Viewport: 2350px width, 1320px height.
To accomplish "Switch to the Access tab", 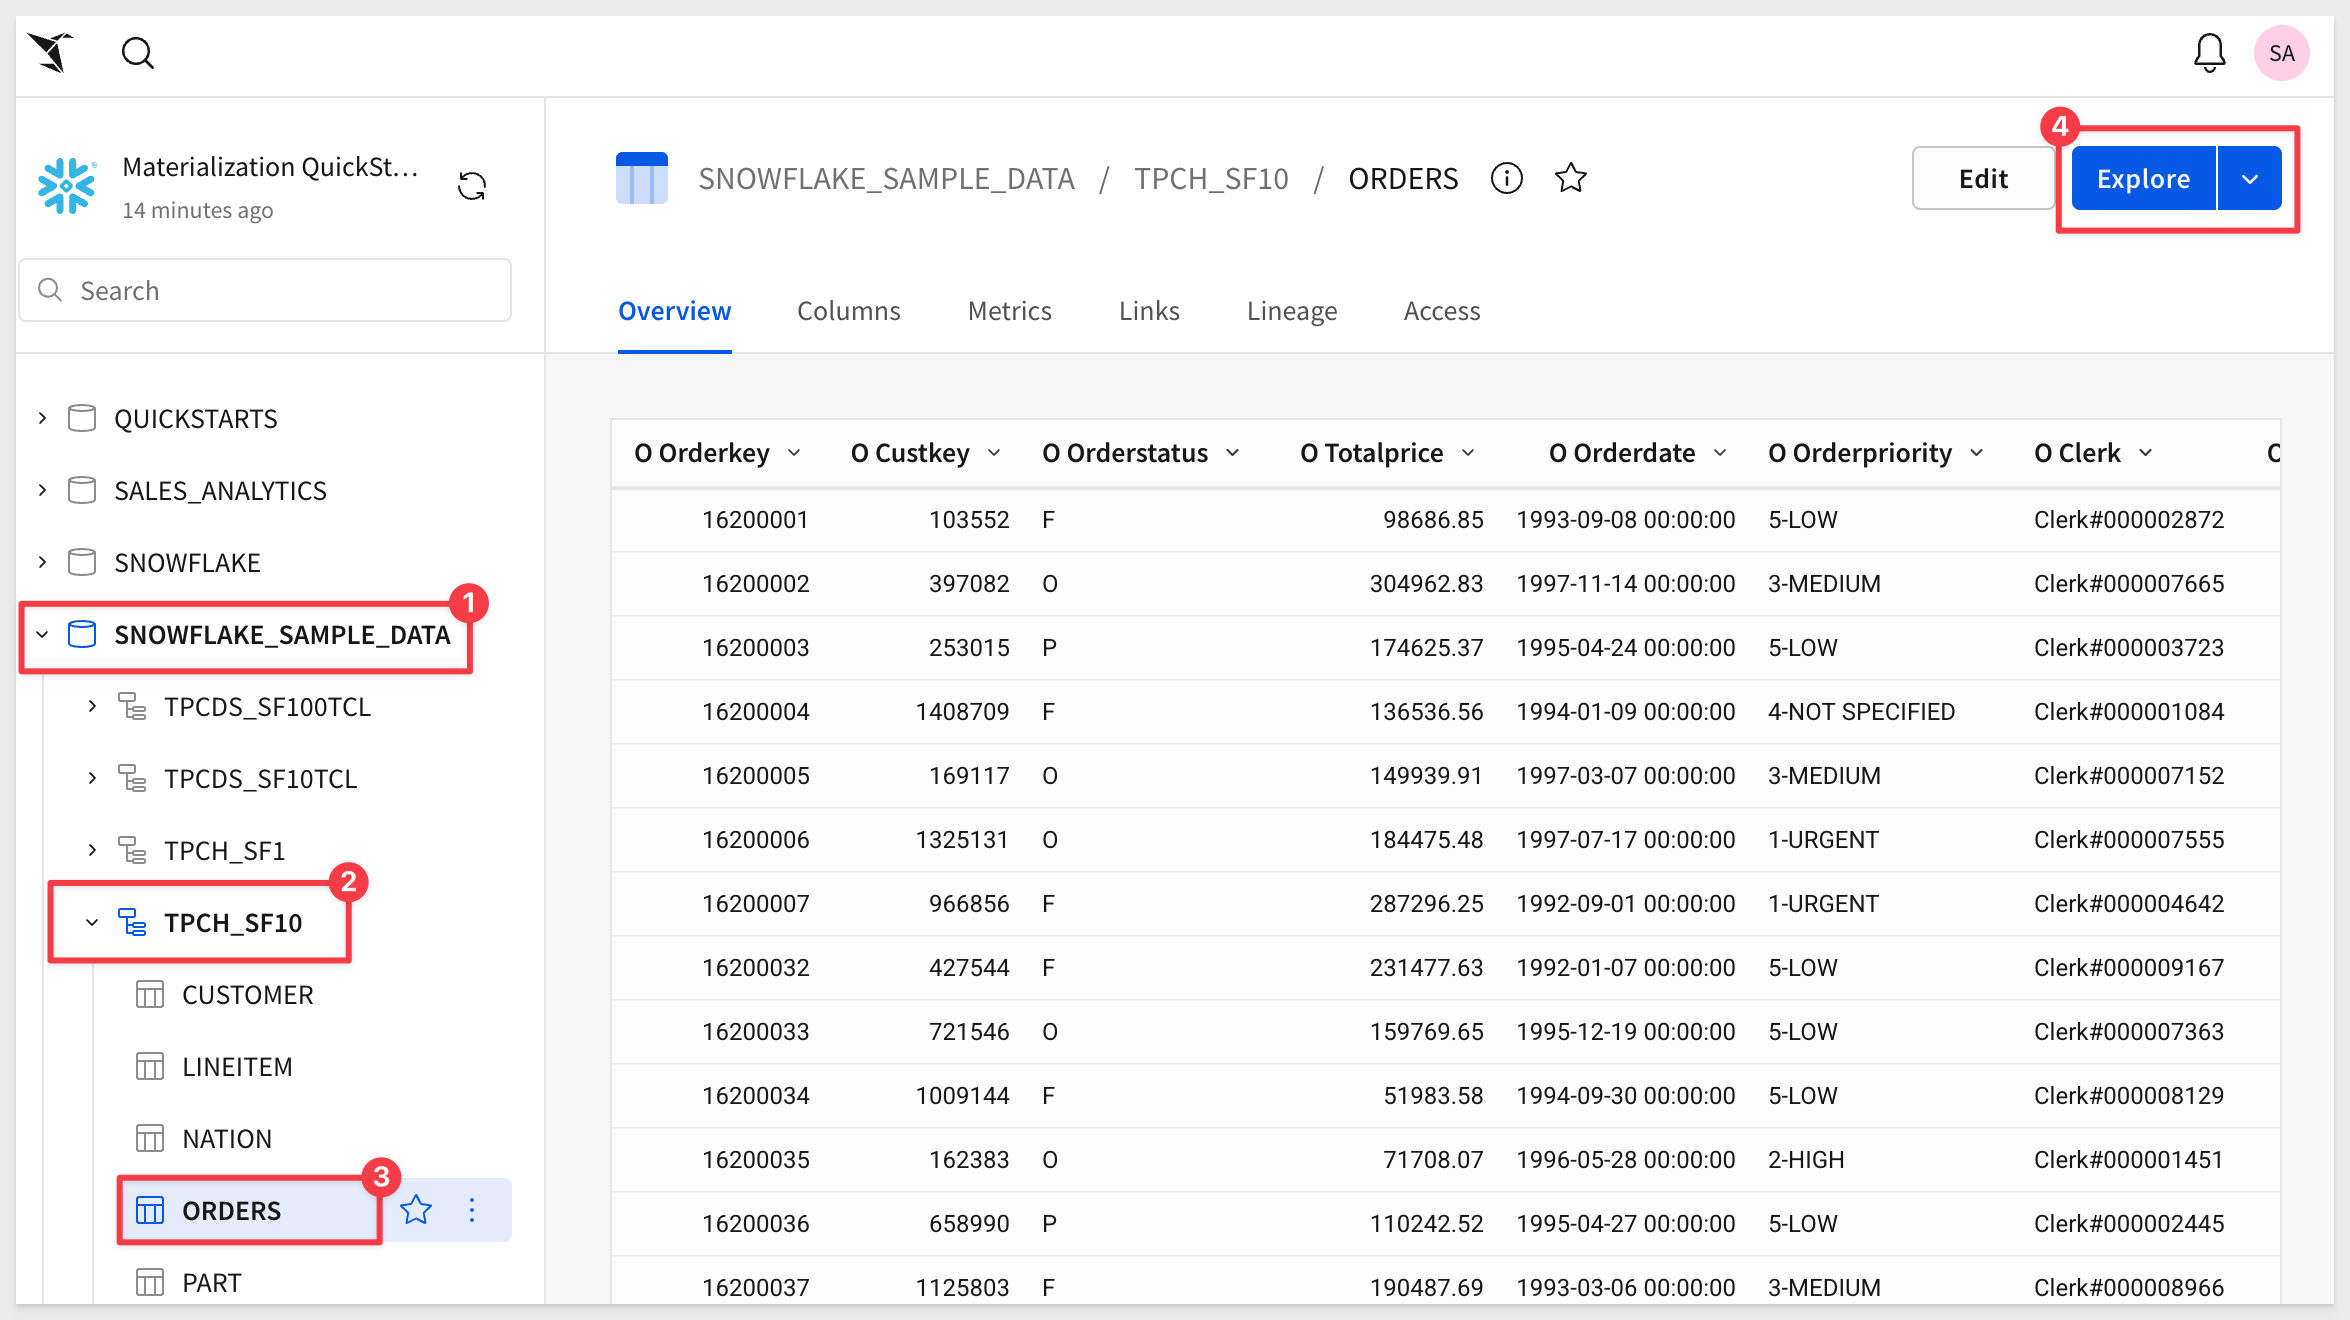I will tap(1442, 311).
